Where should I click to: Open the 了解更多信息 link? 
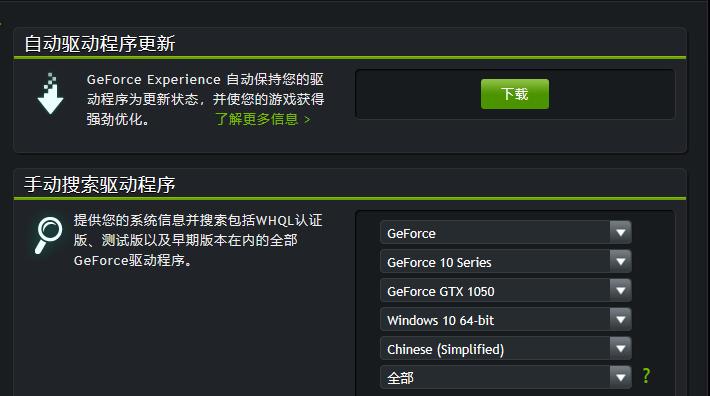(x=263, y=119)
